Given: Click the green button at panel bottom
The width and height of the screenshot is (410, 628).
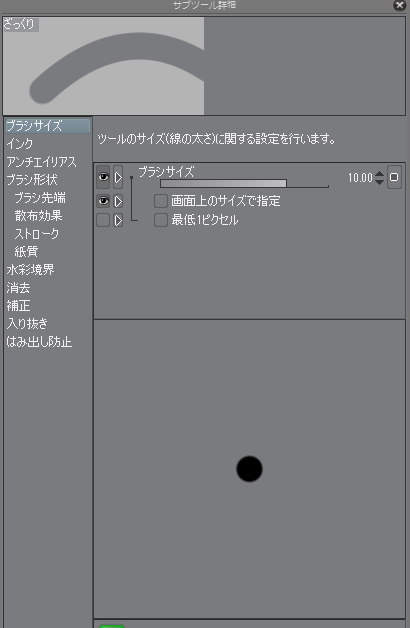Looking at the screenshot, I should tap(112, 626).
